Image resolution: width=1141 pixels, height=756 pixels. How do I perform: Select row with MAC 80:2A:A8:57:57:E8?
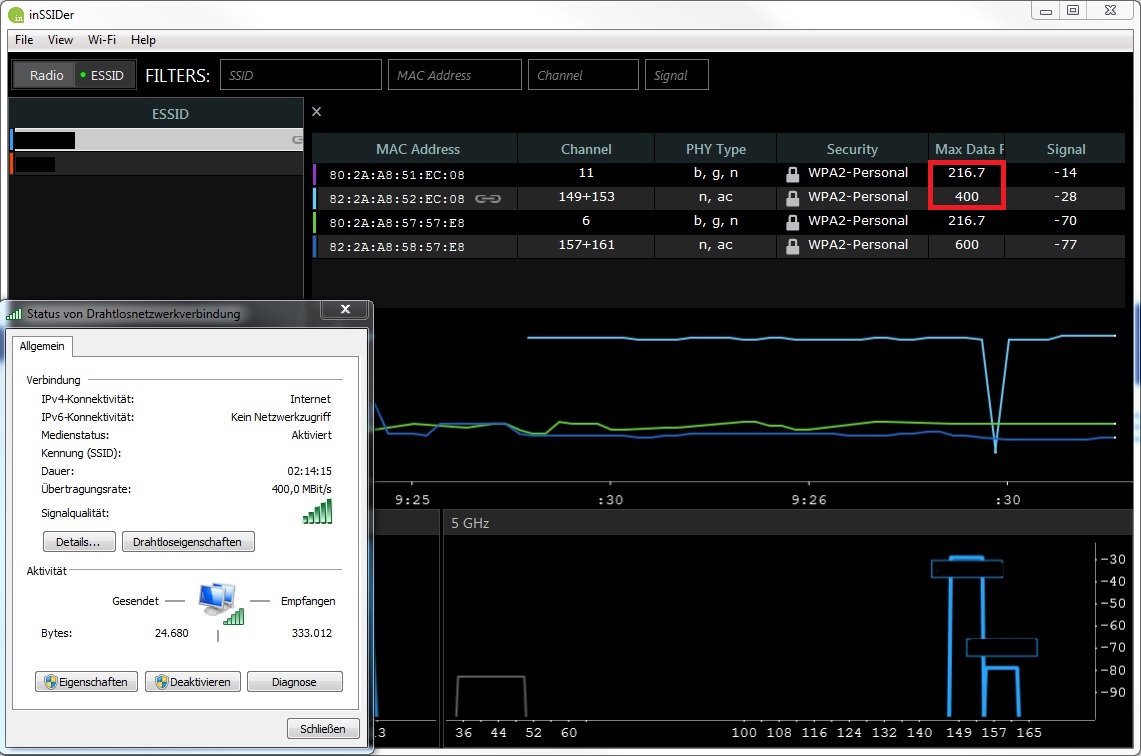[x=719, y=222]
